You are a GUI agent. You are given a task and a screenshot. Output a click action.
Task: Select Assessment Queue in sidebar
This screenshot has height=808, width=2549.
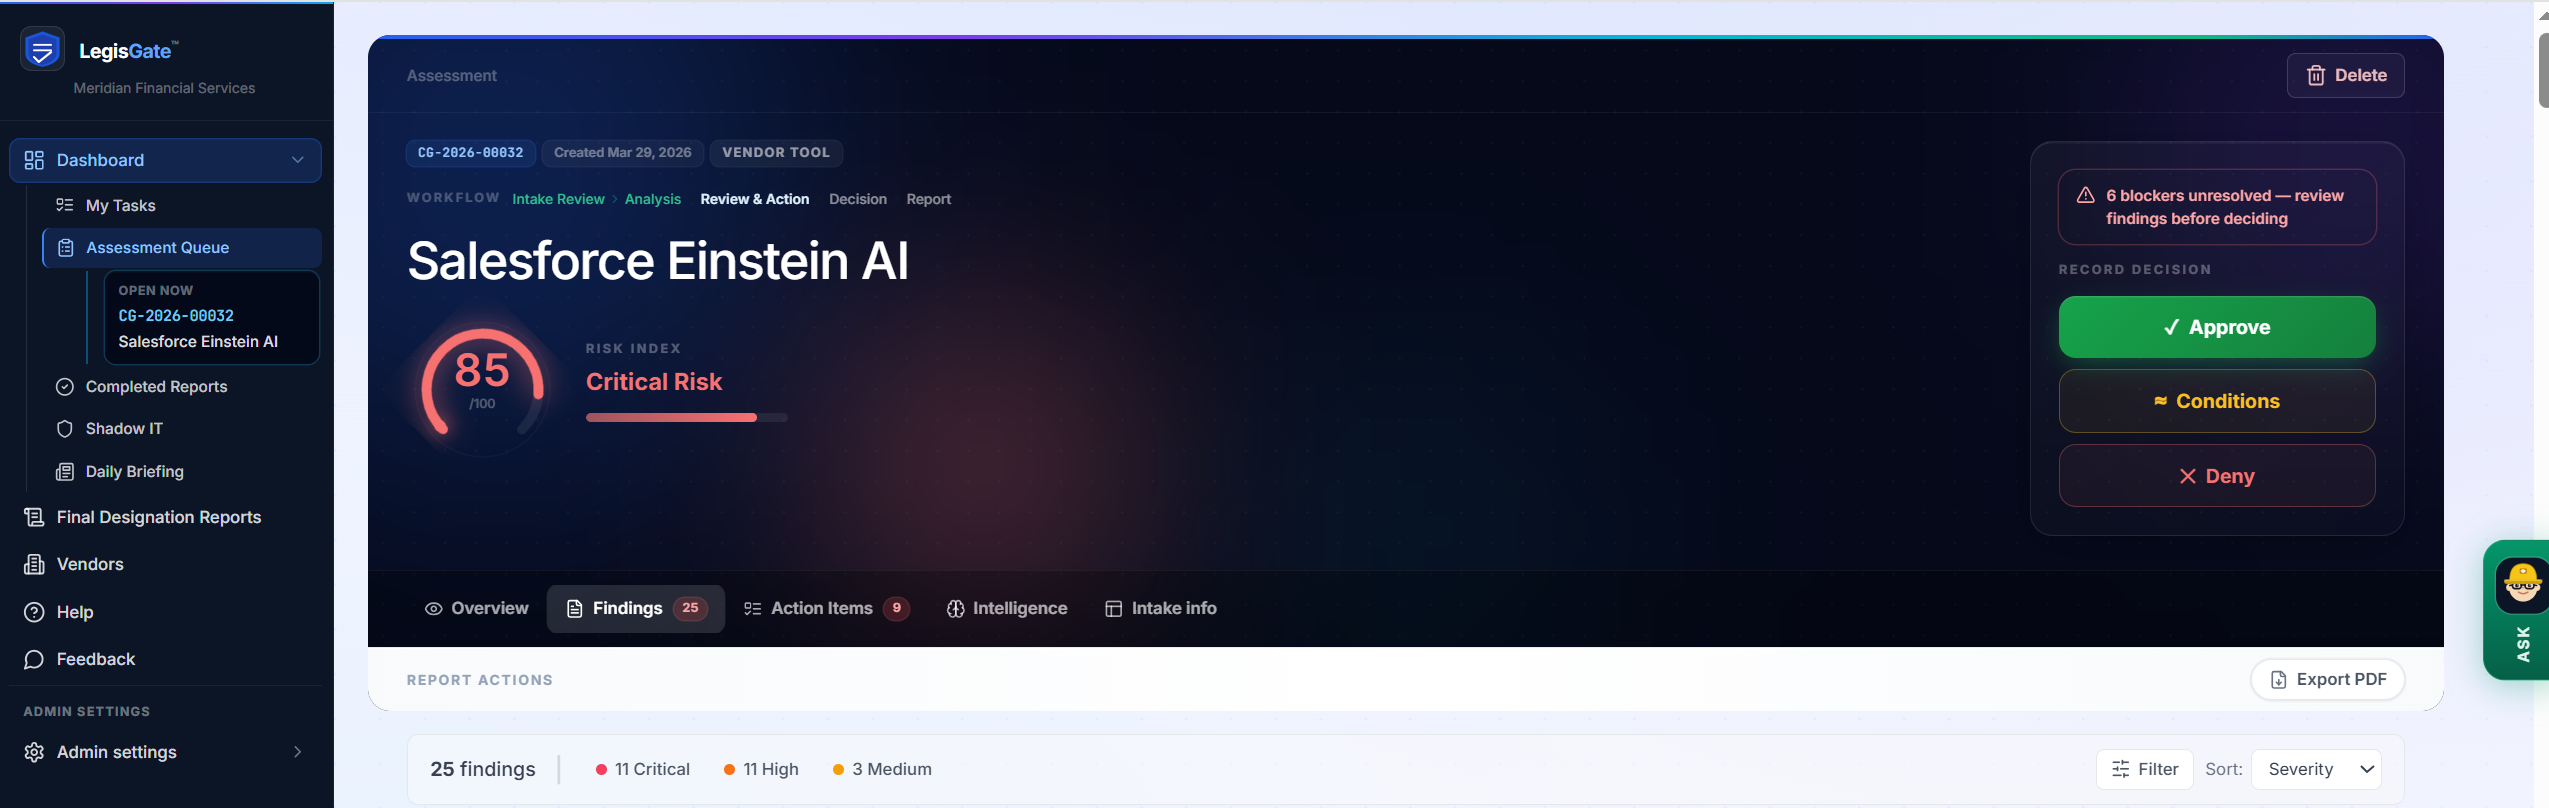pyautogui.click(x=182, y=248)
